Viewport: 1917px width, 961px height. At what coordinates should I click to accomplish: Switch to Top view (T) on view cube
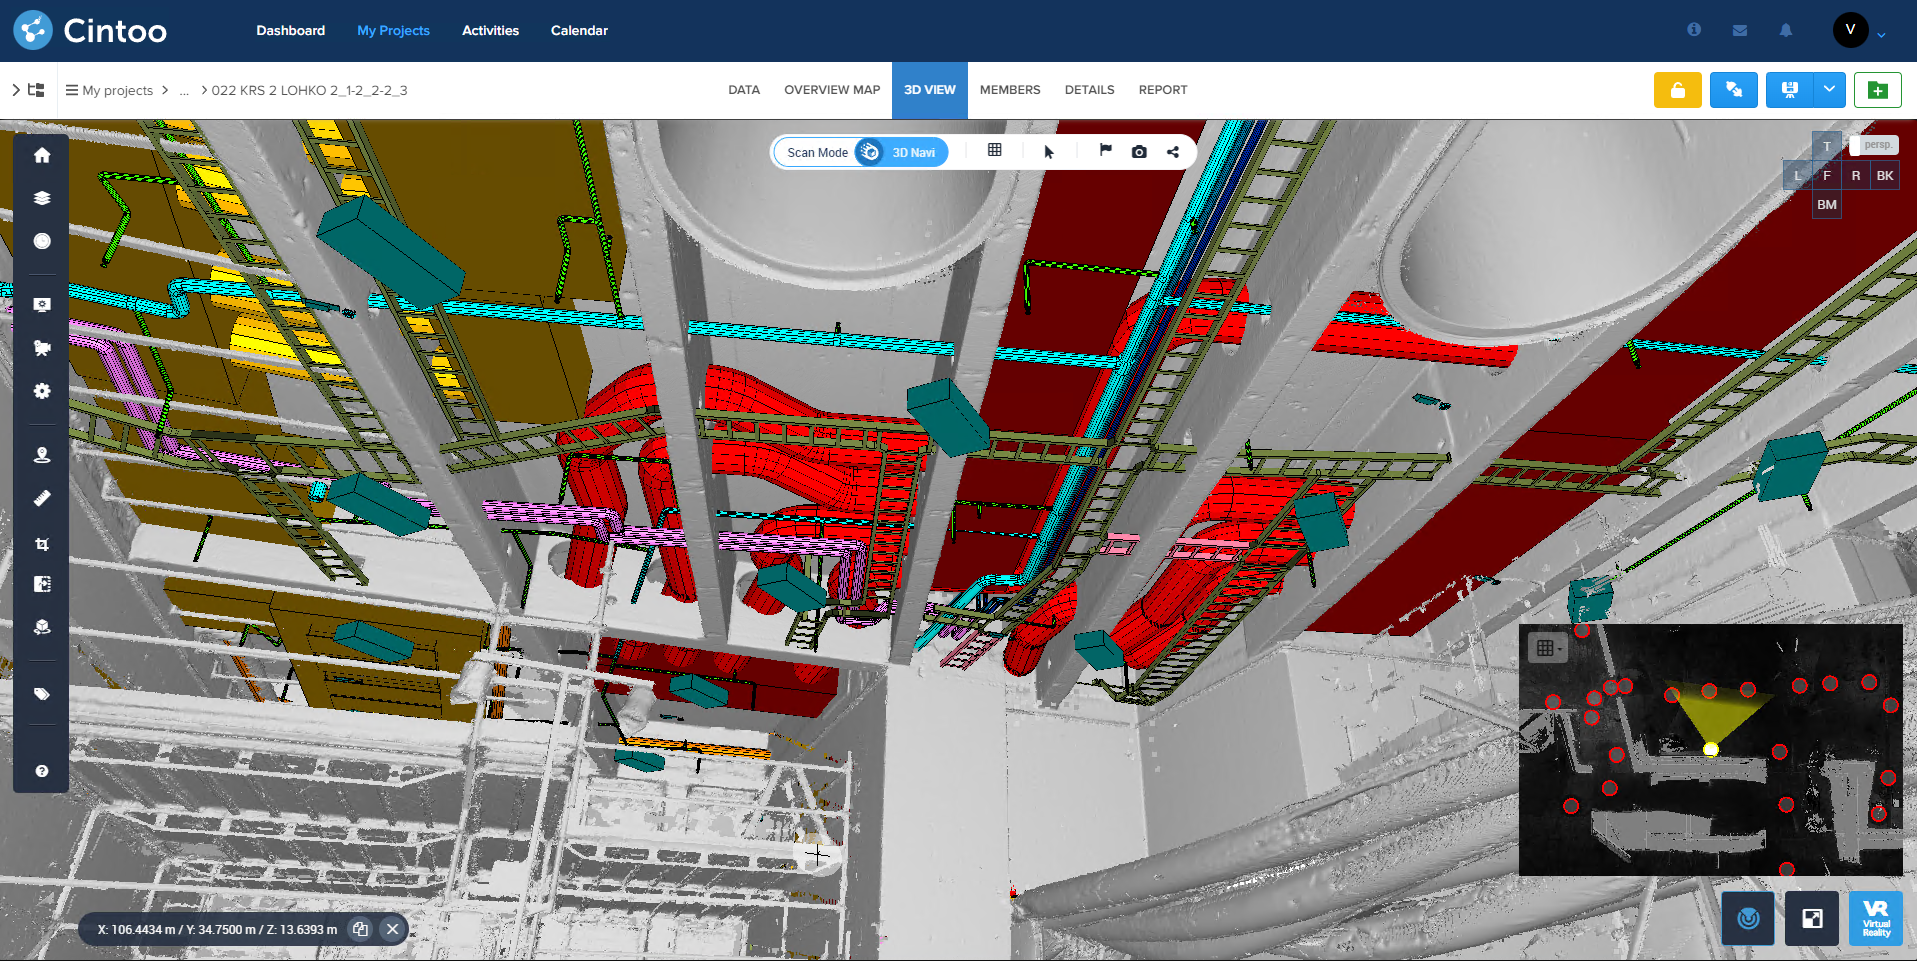click(1827, 146)
